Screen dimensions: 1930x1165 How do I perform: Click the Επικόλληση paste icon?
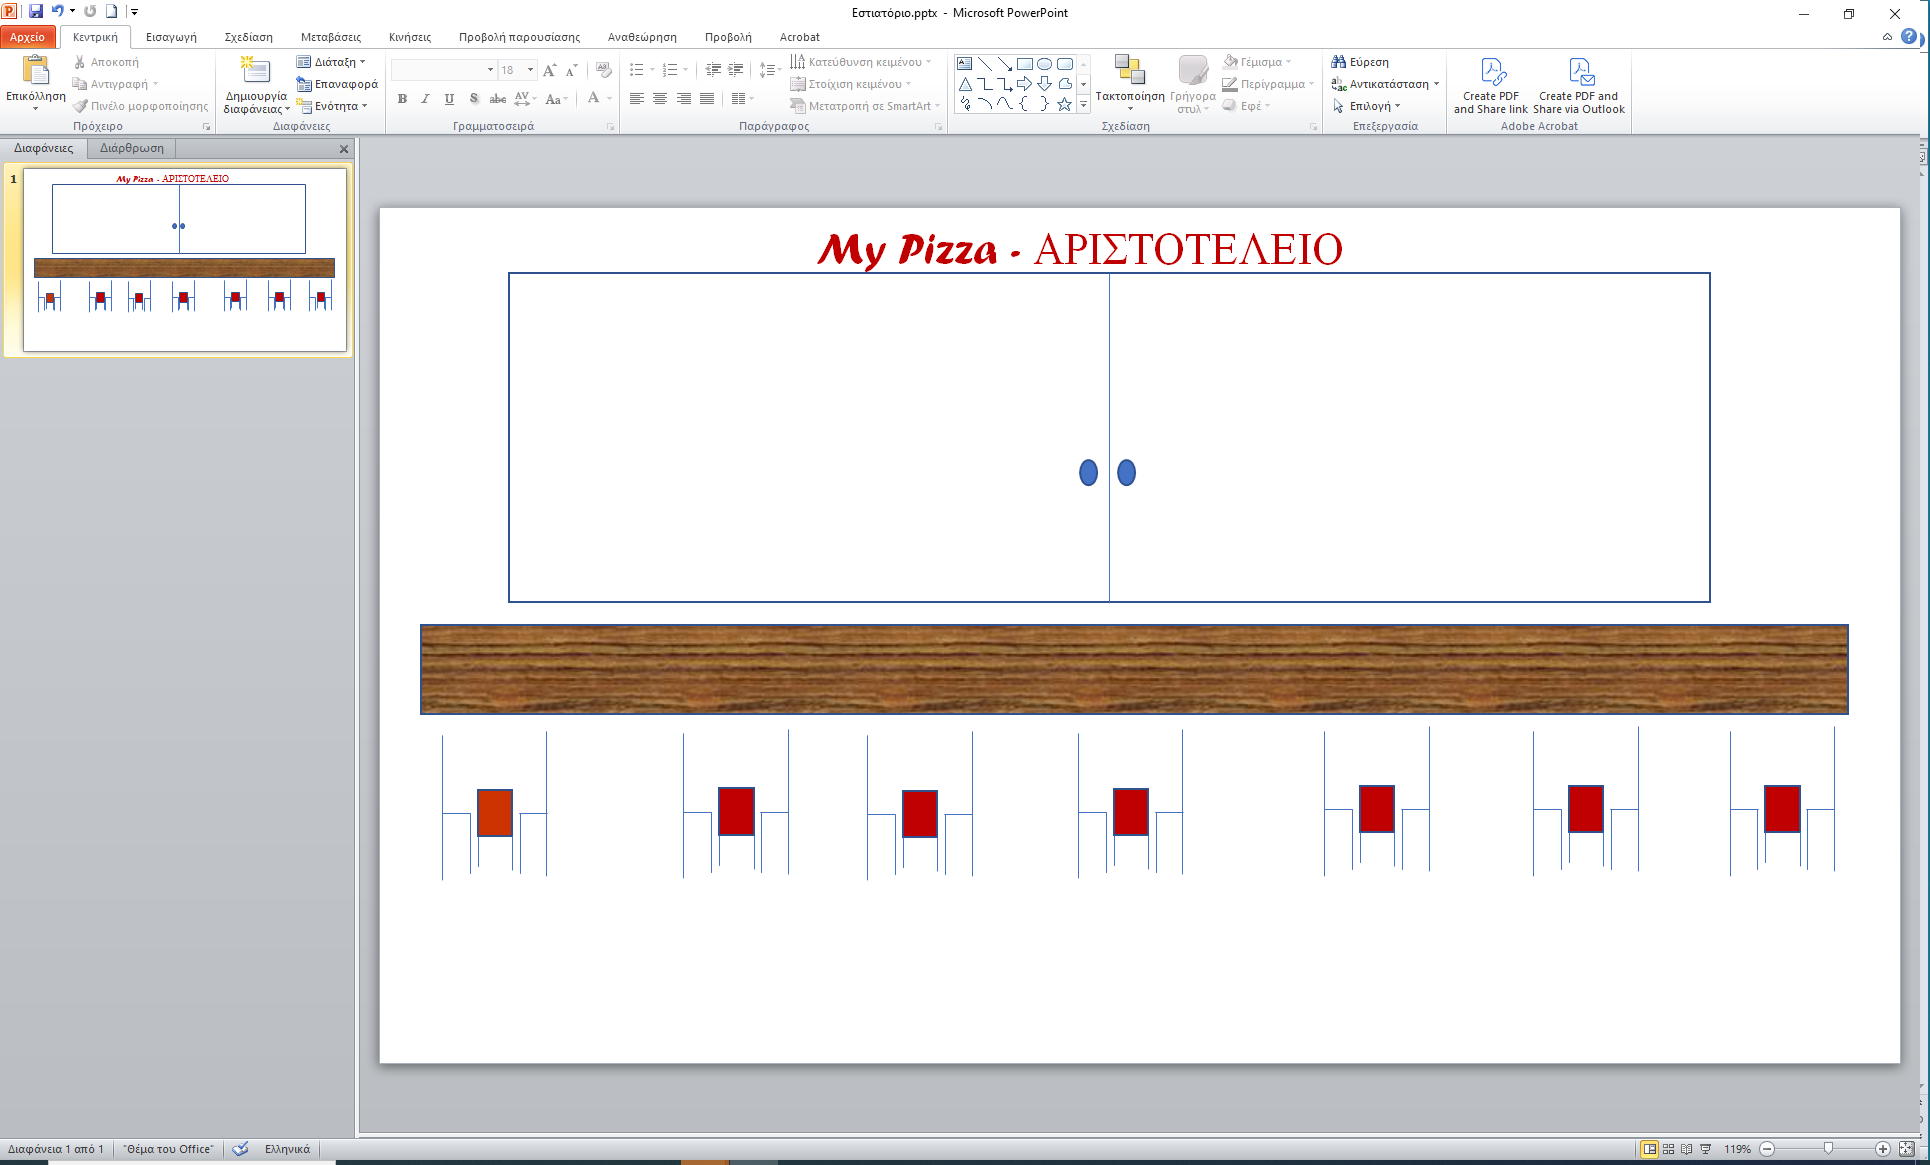coord(35,72)
